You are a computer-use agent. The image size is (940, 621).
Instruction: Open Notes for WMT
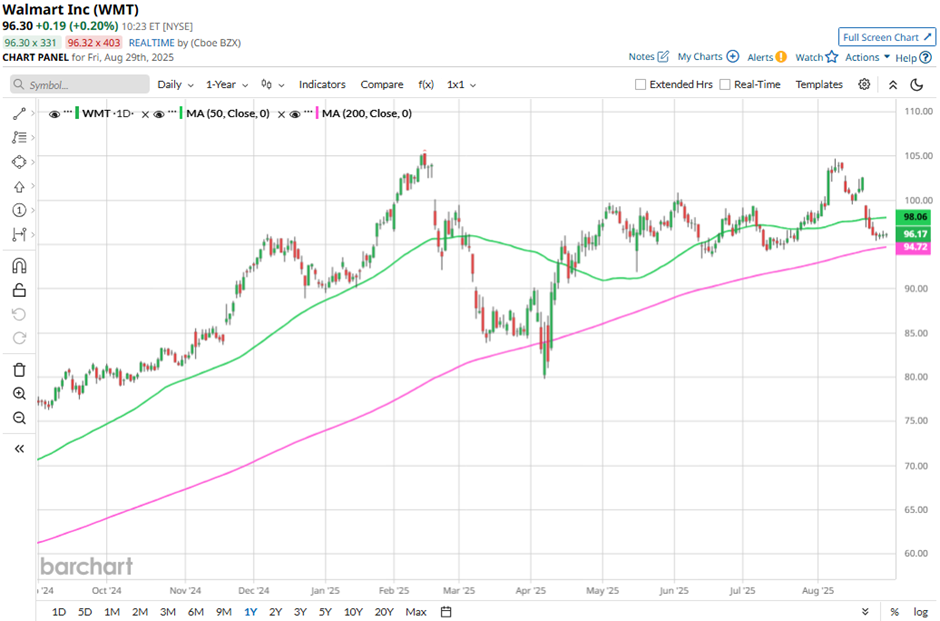[648, 56]
